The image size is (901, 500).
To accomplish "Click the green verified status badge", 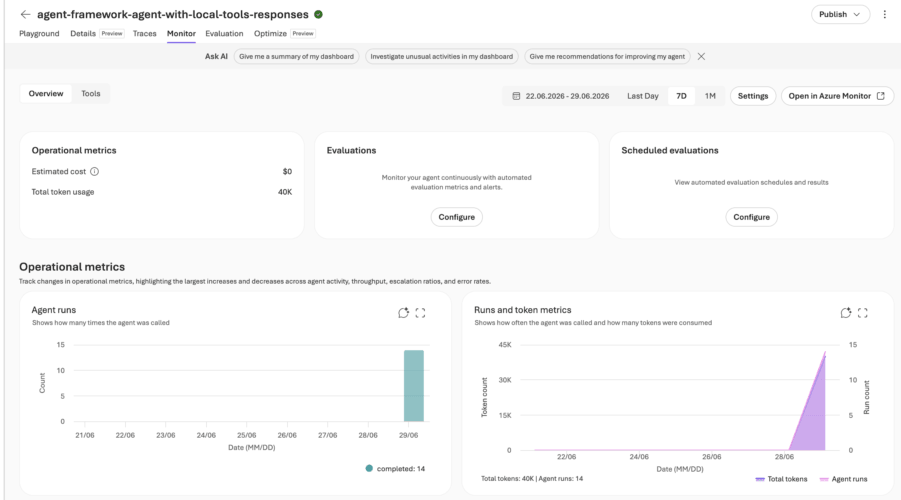I will (318, 14).
